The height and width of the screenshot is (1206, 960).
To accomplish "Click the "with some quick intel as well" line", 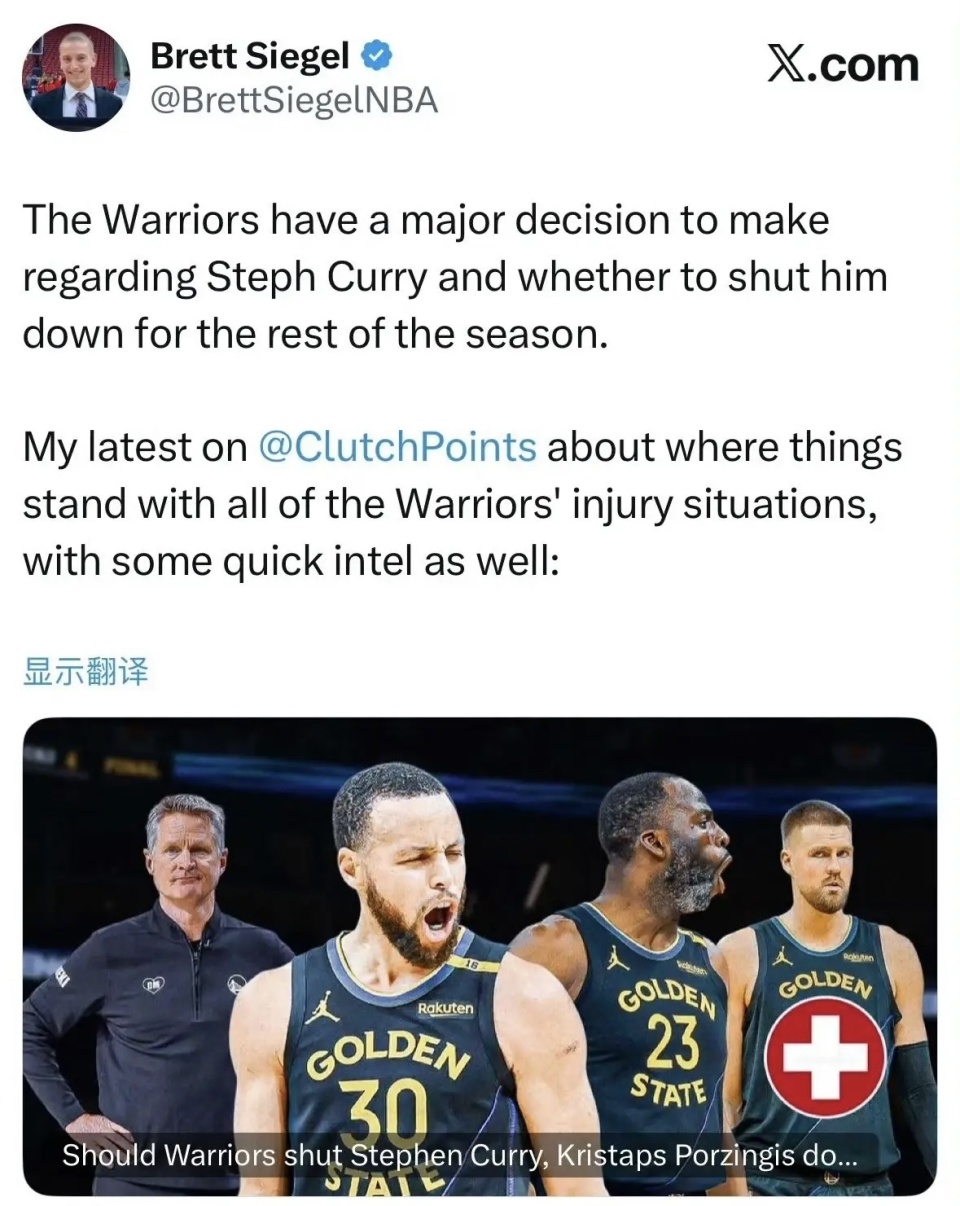I will click(x=289, y=561).
